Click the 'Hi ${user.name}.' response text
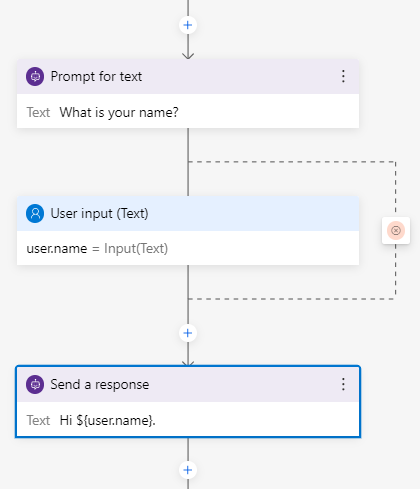 pyautogui.click(x=107, y=420)
